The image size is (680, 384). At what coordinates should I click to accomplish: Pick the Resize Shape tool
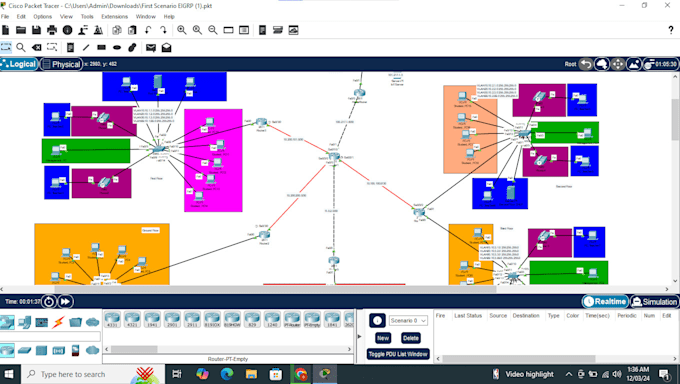52,47
